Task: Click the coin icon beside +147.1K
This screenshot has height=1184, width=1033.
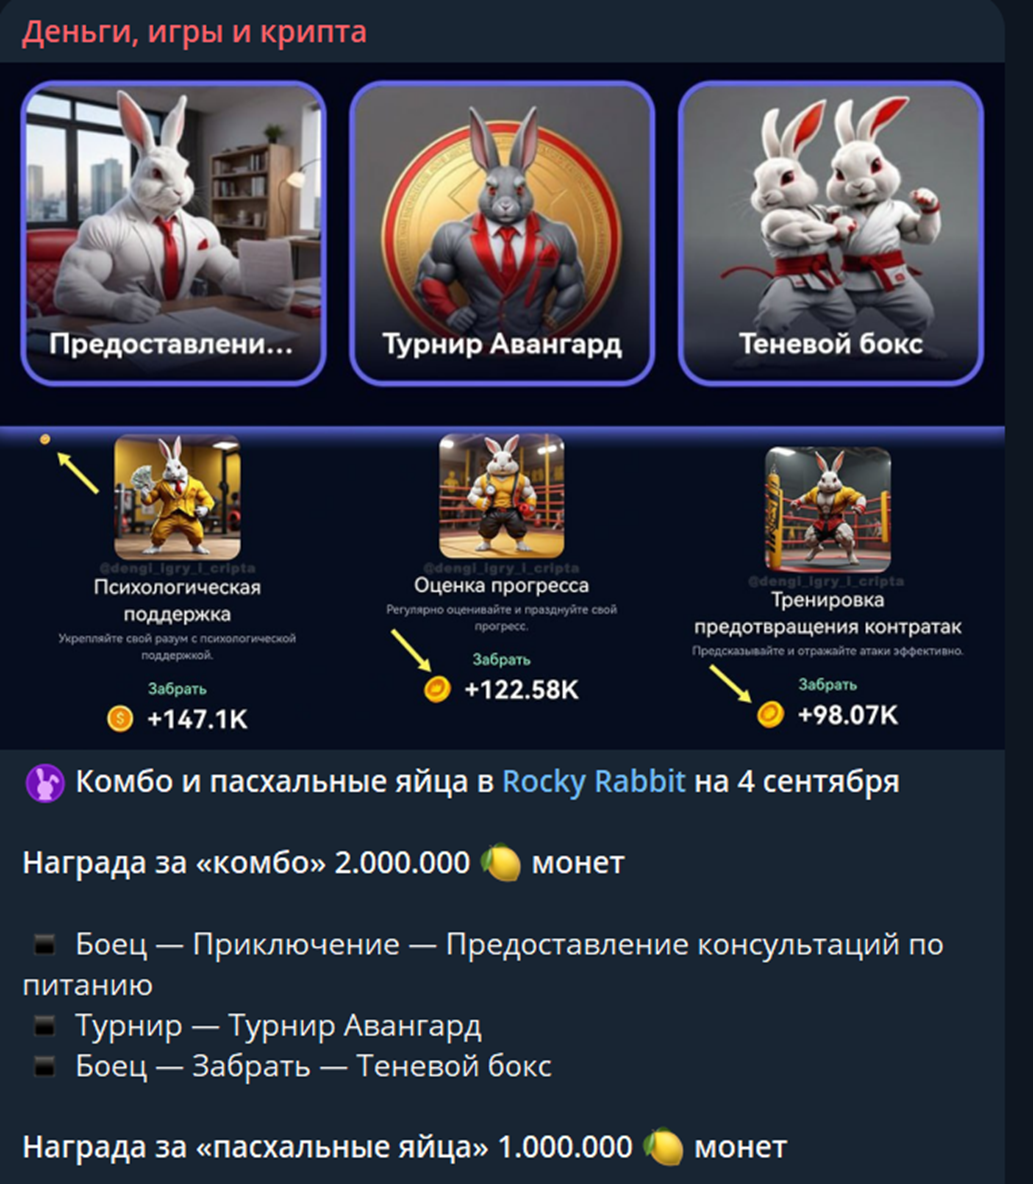Action: (120, 718)
